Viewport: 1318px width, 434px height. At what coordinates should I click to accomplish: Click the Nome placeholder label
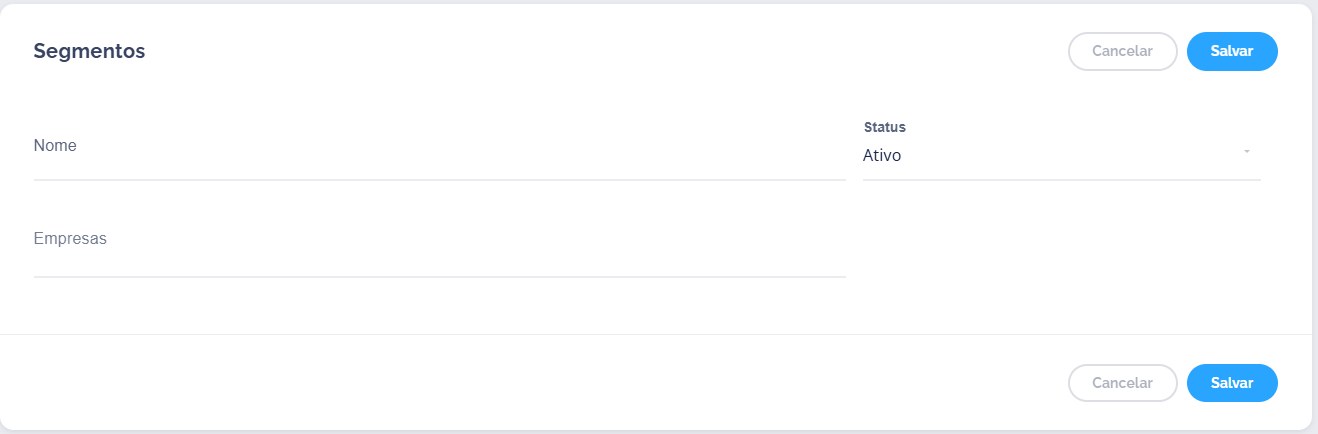55,146
